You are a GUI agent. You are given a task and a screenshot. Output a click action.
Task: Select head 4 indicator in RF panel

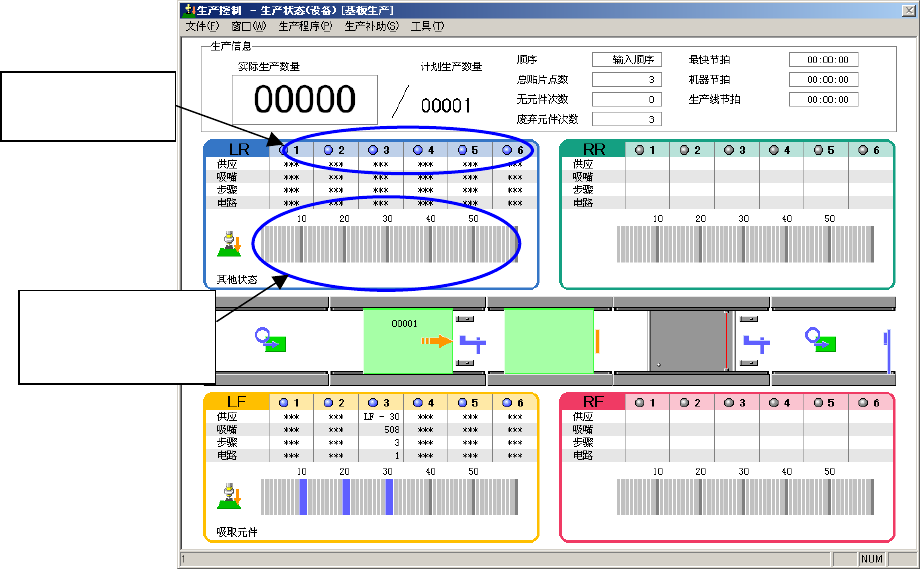[x=773, y=402]
